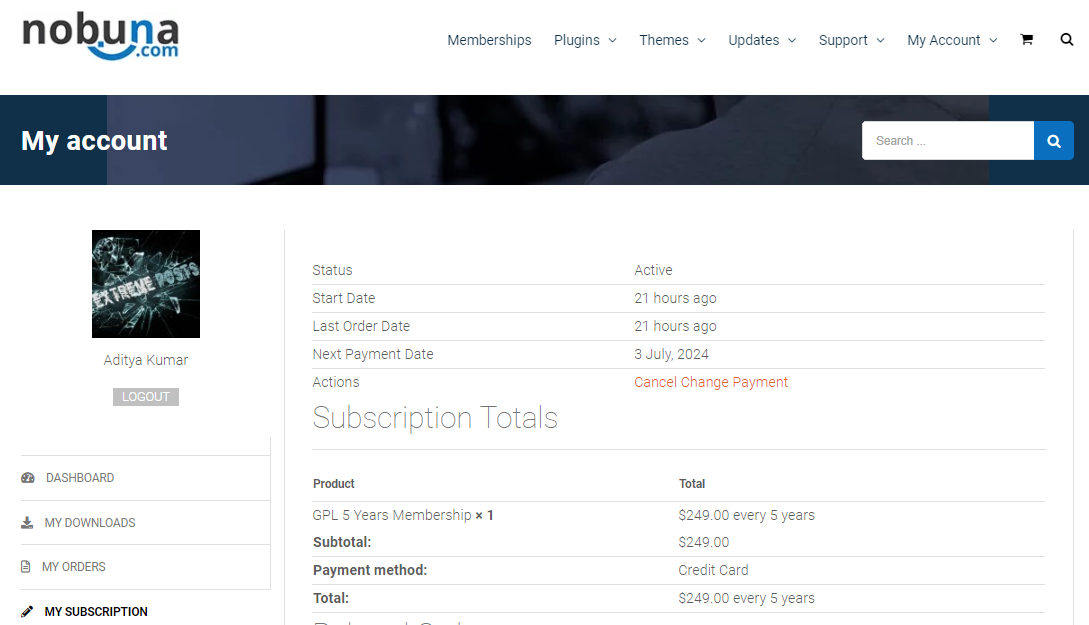Click the Cancel subscription link
Viewport: 1089px width, 625px height.
(x=655, y=382)
